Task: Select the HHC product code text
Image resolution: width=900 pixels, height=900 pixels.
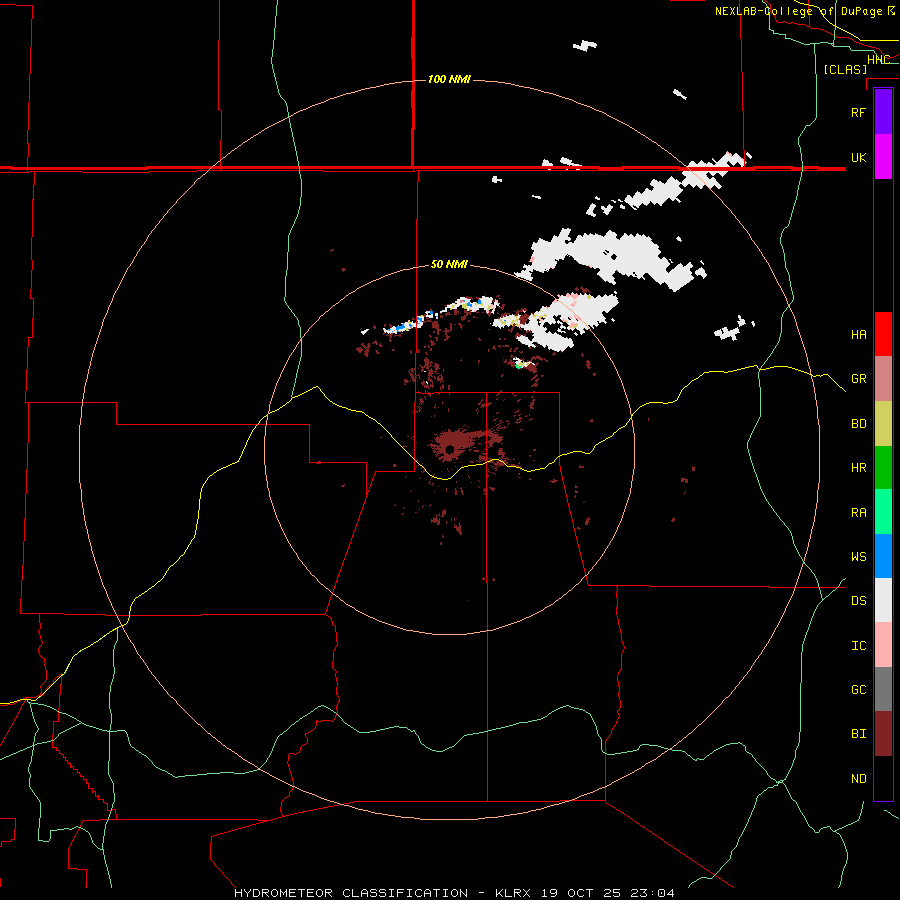Action: click(x=878, y=60)
